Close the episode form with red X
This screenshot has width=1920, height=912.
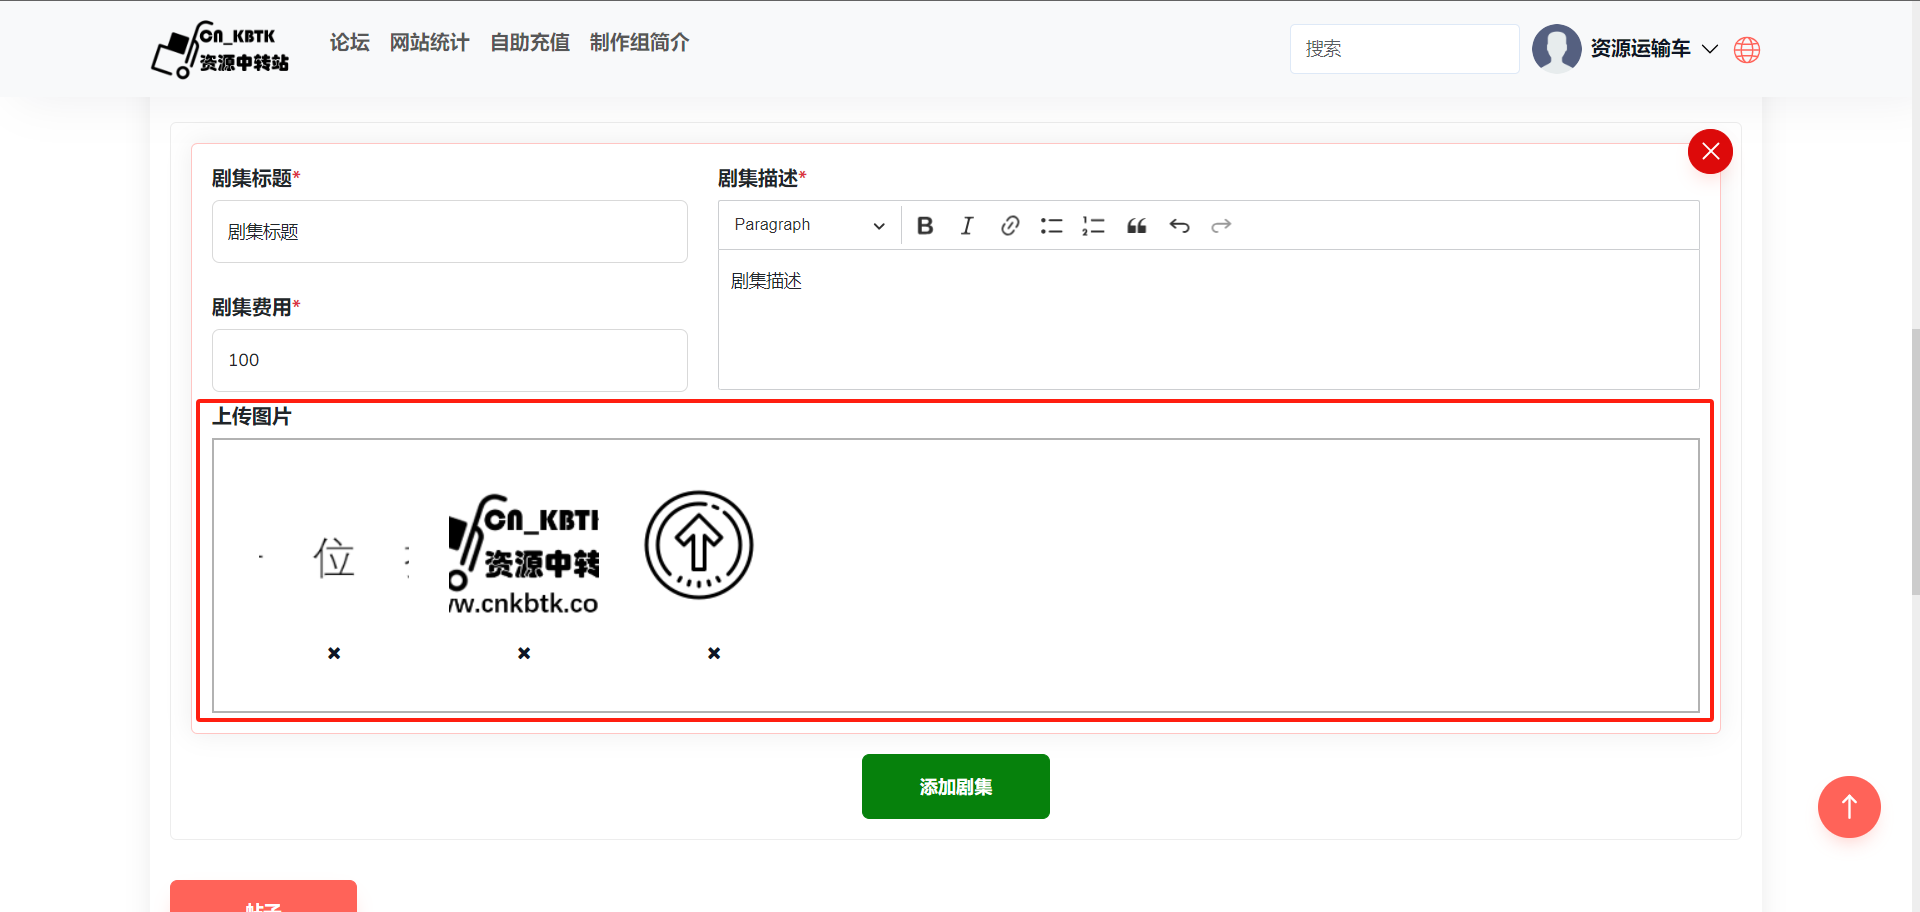tap(1710, 152)
